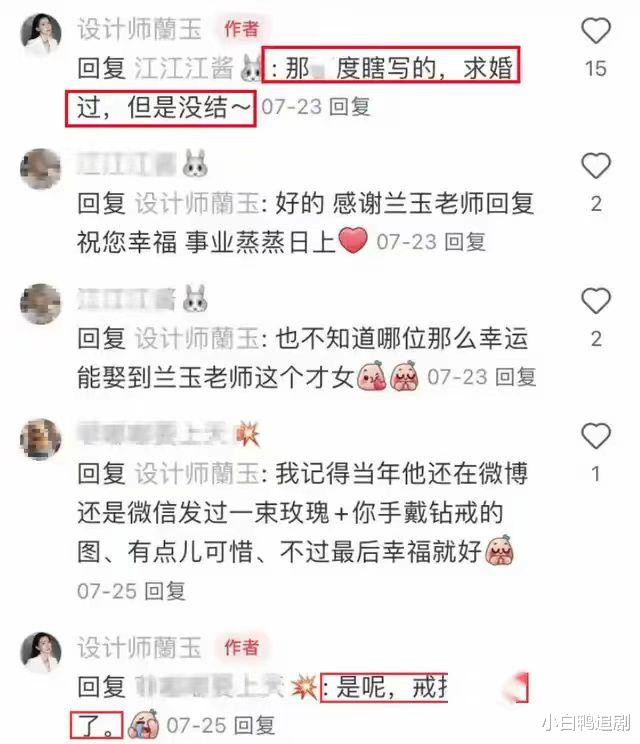Open 设计师蘭玉 avatar on first comment
The height and width of the screenshot is (744, 640).
click(41, 34)
